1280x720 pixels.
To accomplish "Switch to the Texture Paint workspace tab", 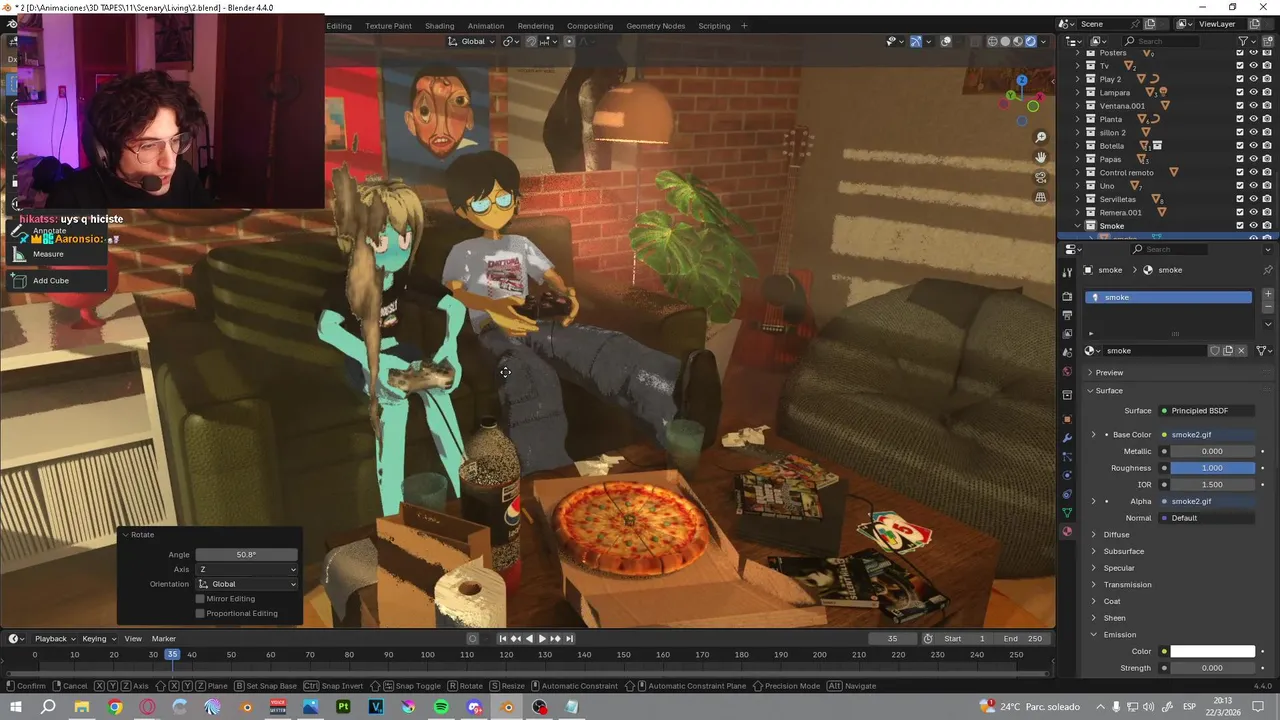I will click(388, 26).
